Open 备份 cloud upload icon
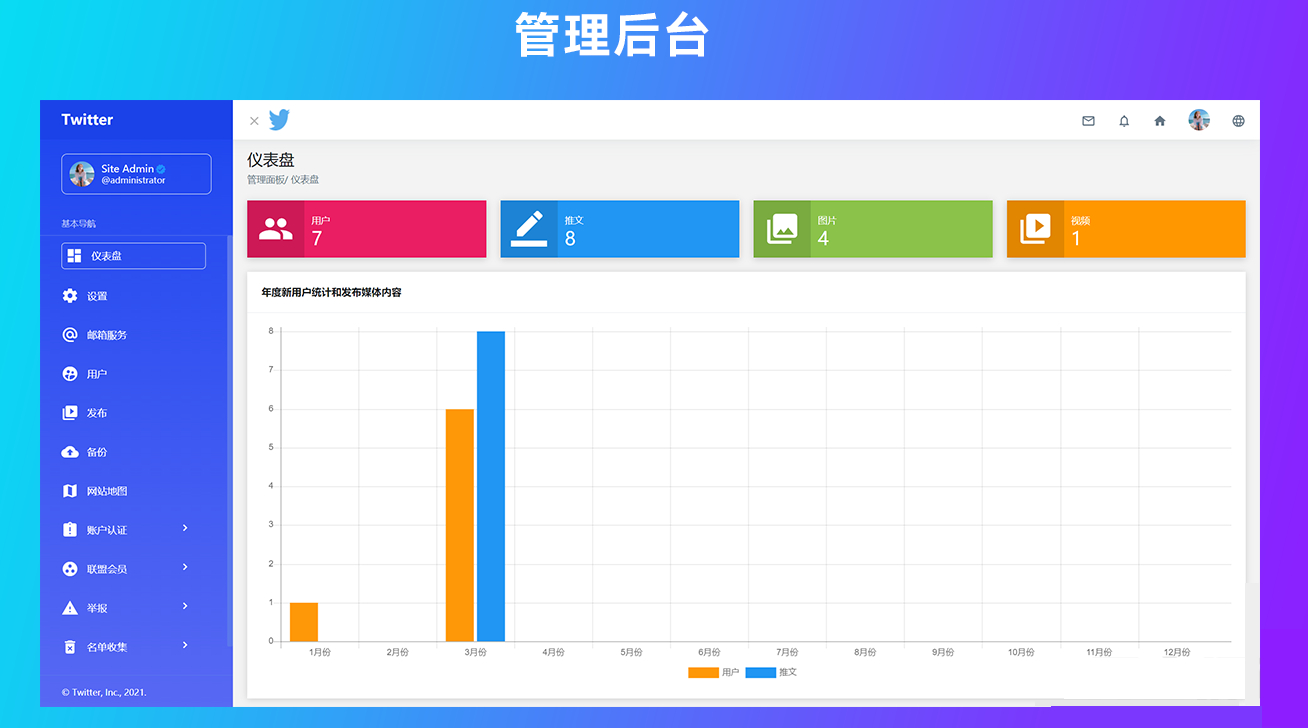Image resolution: width=1308 pixels, height=728 pixels. (70, 452)
